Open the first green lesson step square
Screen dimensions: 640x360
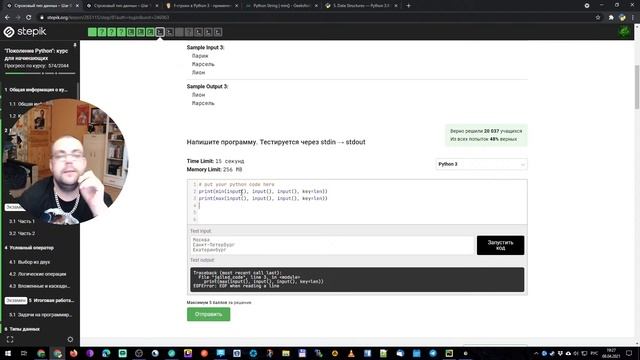(92, 32)
